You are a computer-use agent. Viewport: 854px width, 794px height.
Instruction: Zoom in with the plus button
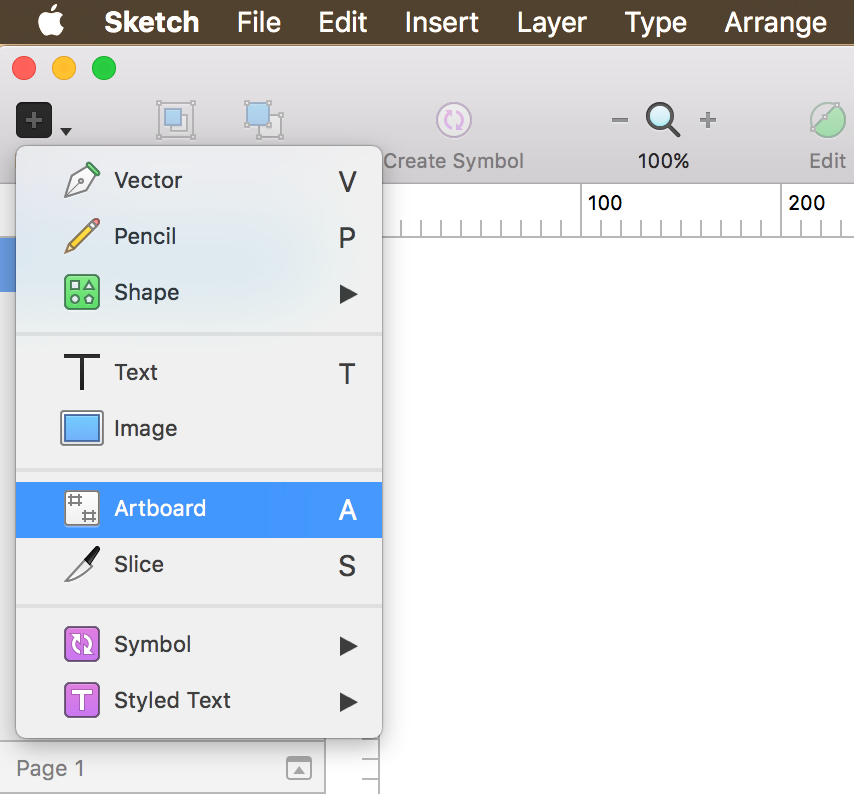707,120
